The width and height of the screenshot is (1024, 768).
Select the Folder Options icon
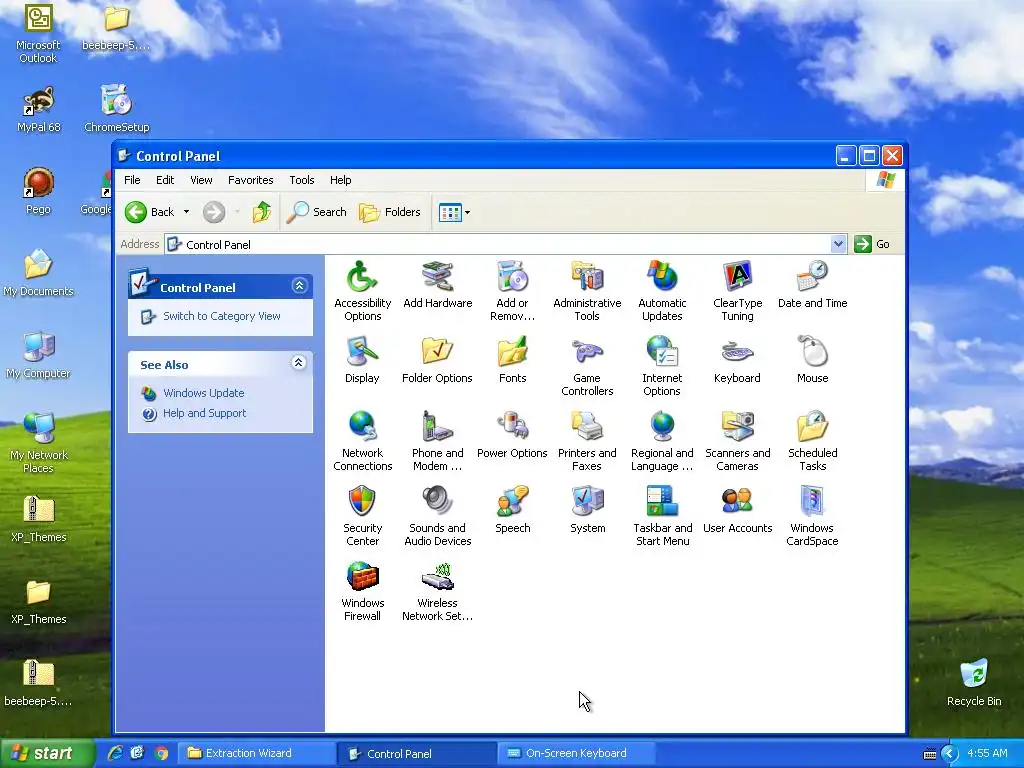click(x=438, y=359)
